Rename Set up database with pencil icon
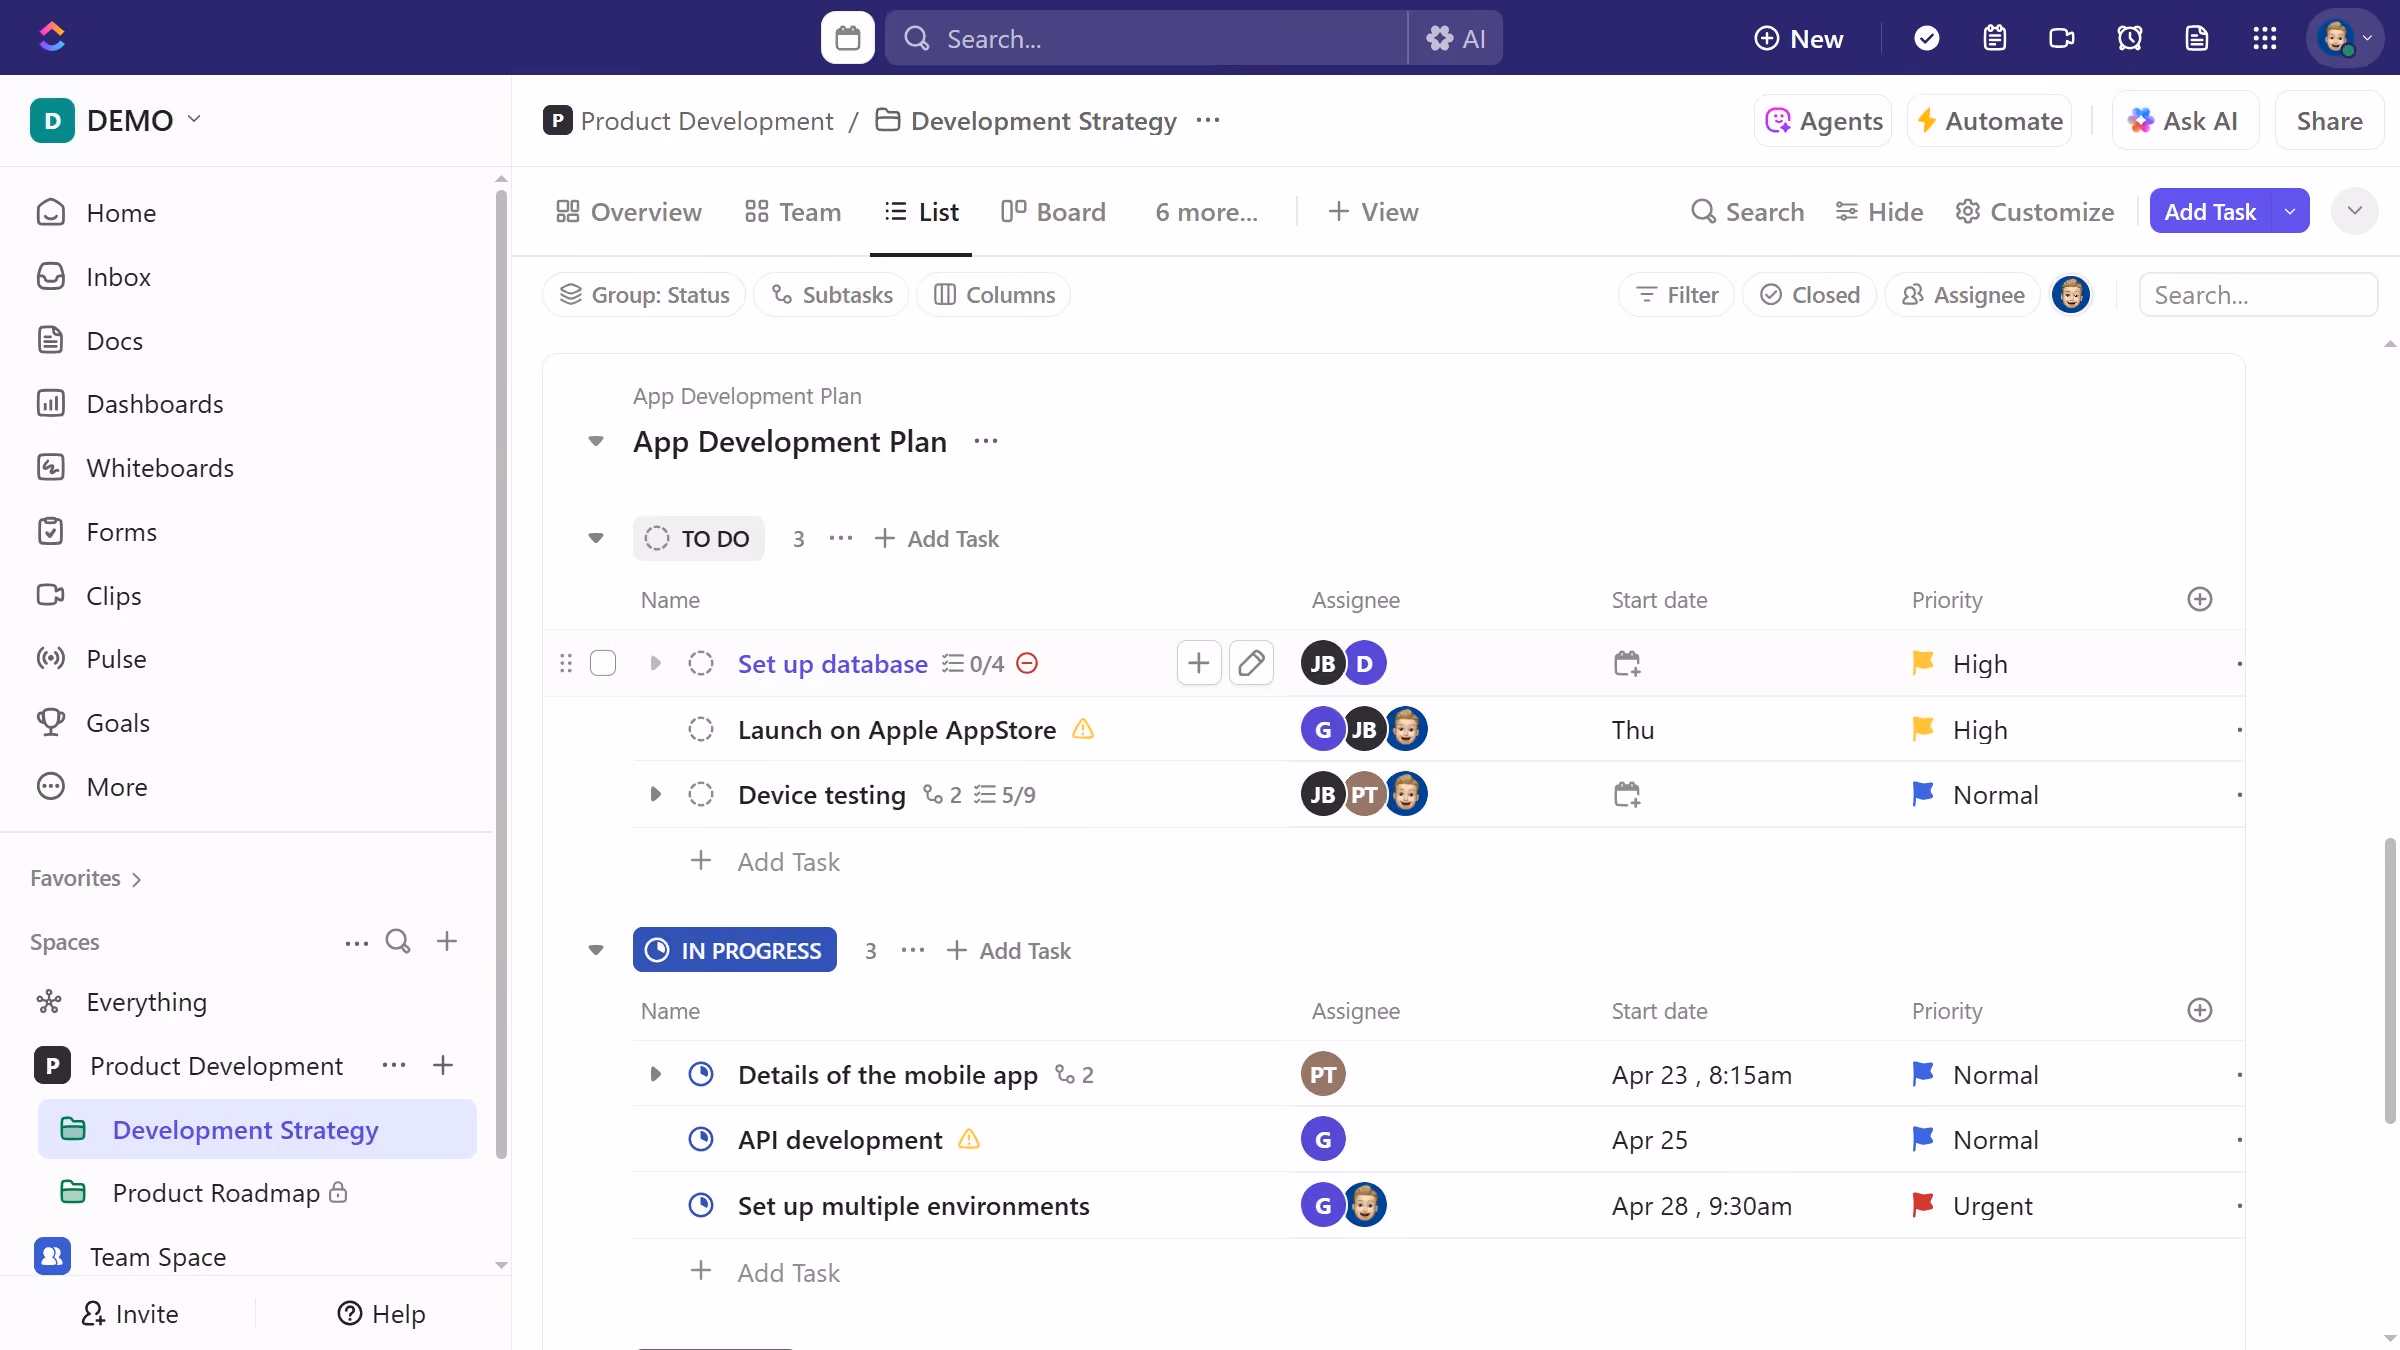 (1251, 663)
